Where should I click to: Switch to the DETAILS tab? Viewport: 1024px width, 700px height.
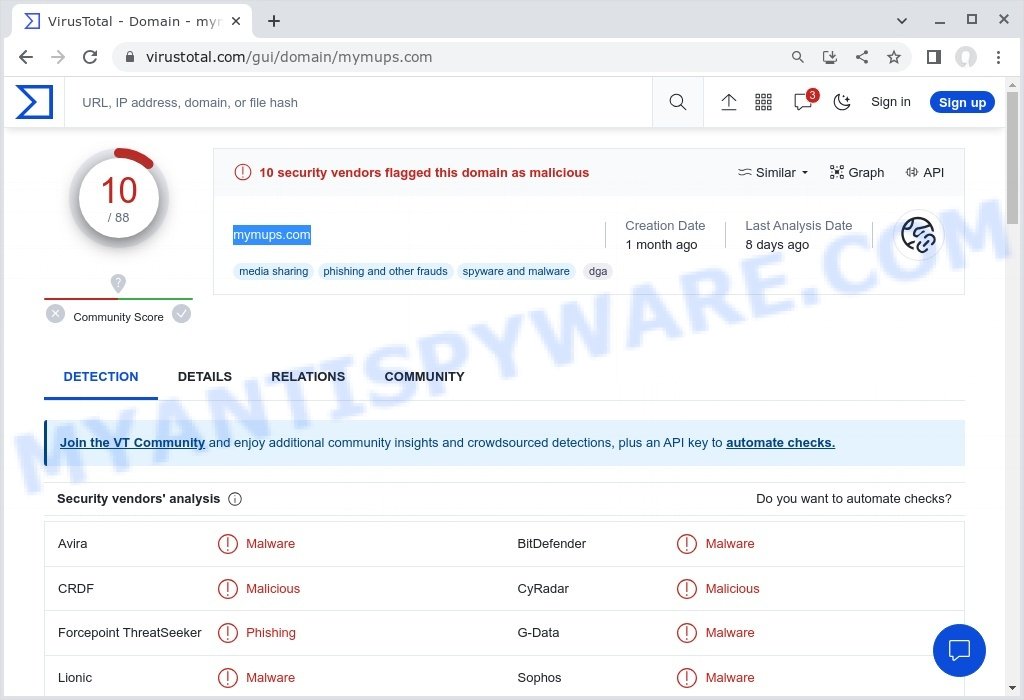click(204, 377)
